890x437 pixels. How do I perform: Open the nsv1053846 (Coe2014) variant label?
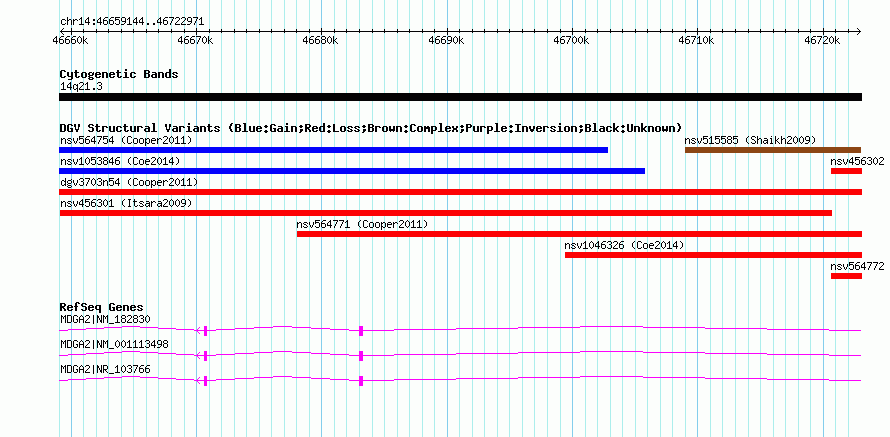point(120,161)
